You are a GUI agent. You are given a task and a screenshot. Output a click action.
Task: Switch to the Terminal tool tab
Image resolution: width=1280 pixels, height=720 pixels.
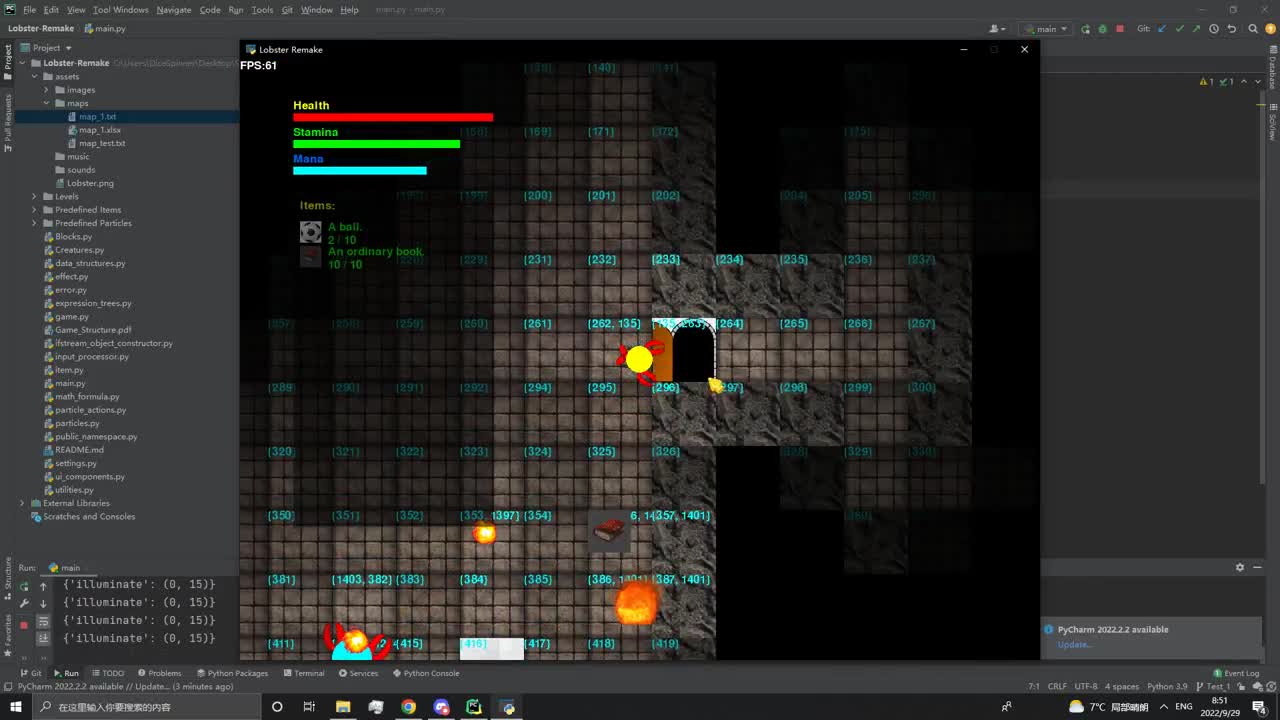click(303, 673)
